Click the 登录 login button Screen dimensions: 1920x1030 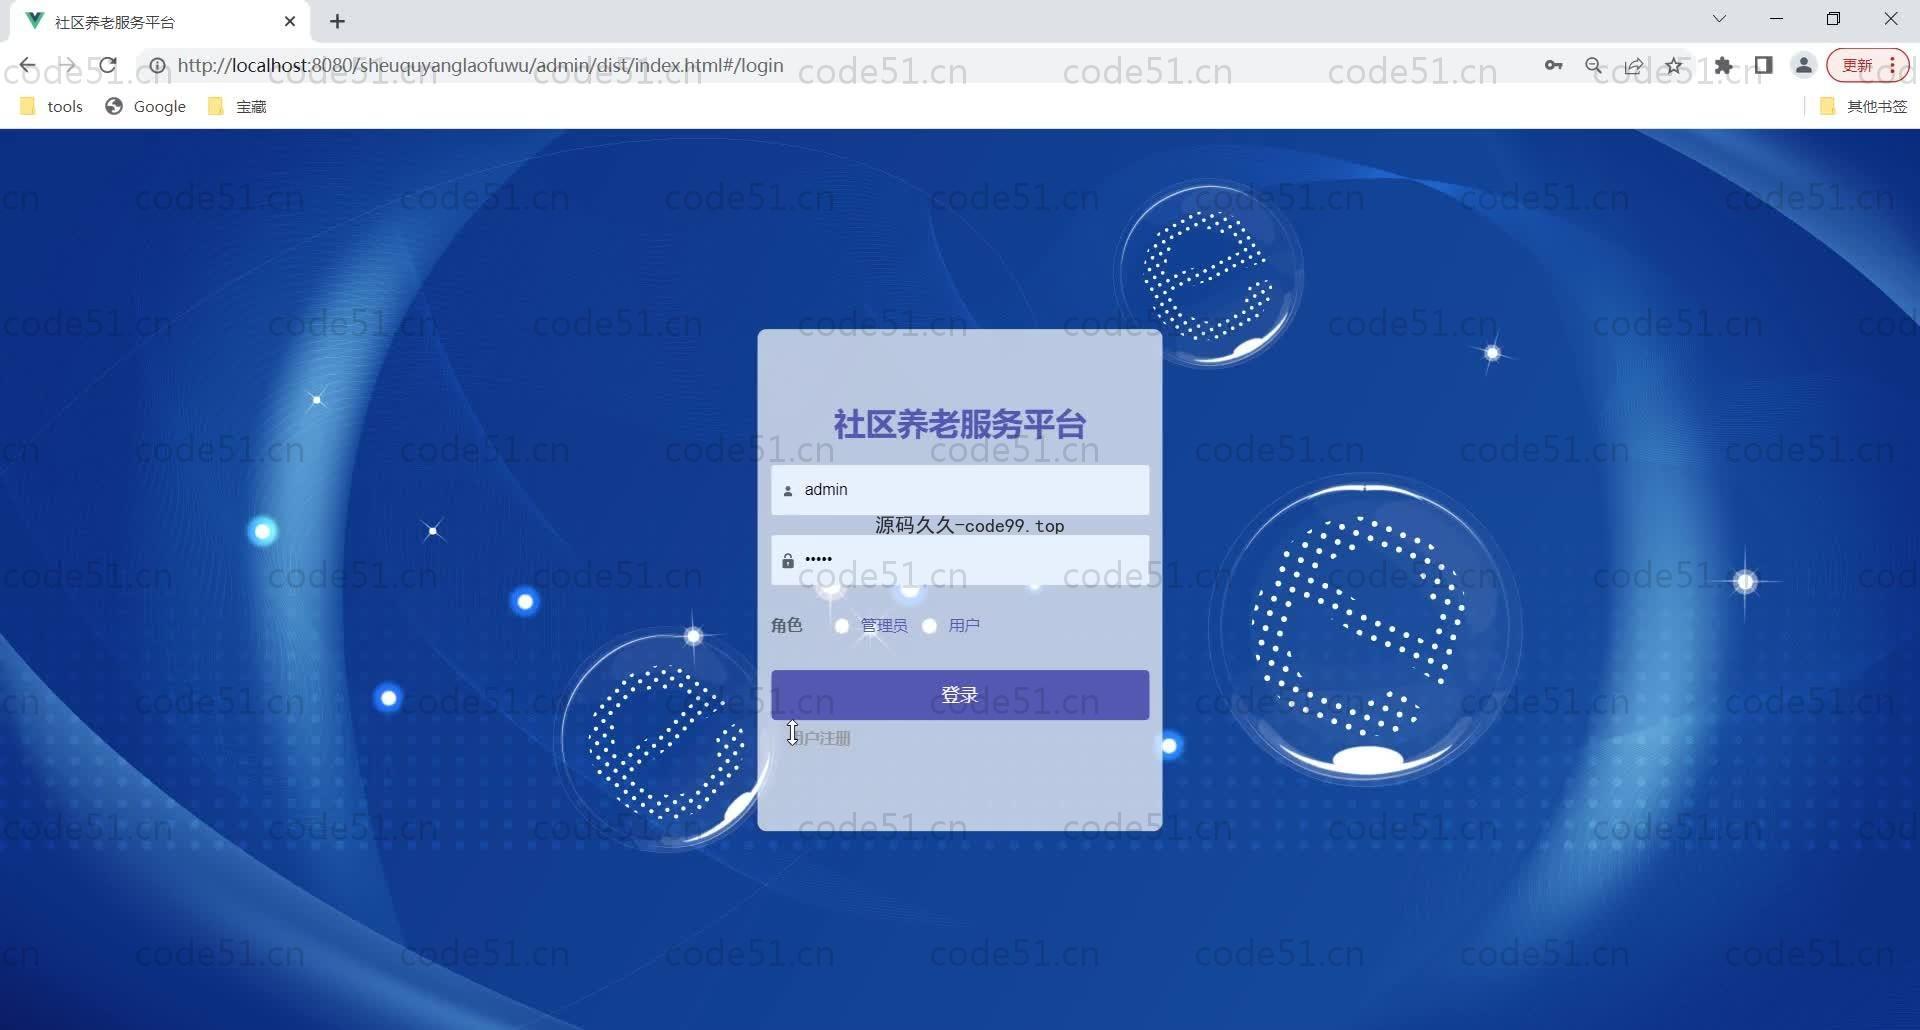click(960, 695)
